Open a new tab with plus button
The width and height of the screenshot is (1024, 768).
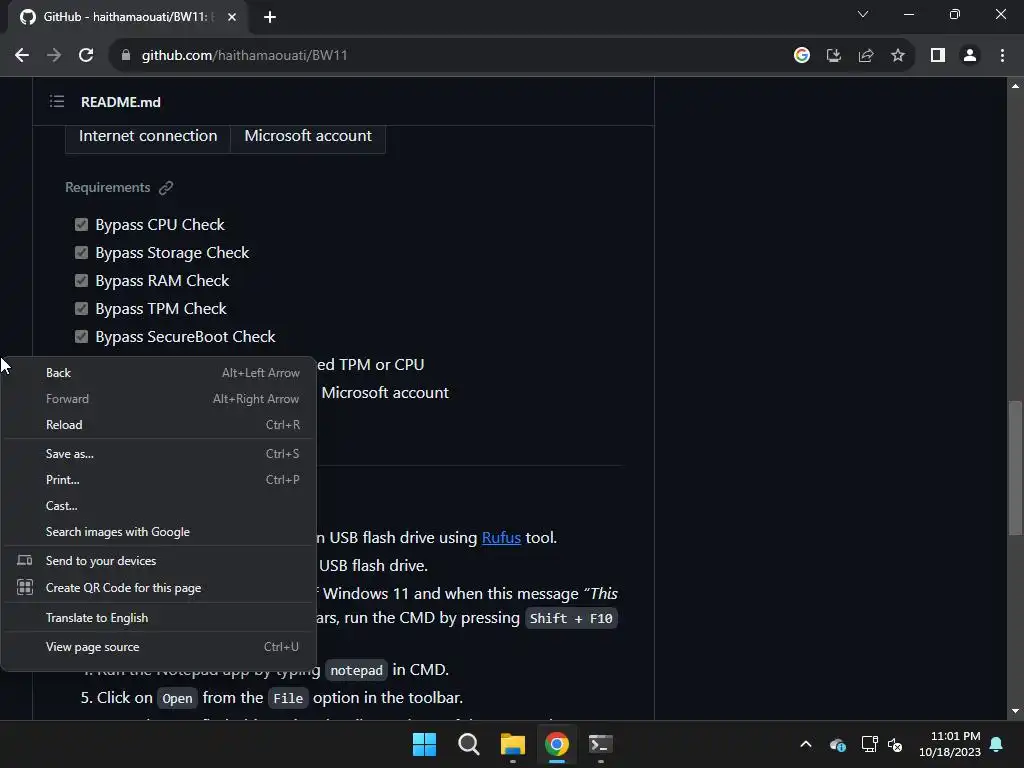pos(270,17)
